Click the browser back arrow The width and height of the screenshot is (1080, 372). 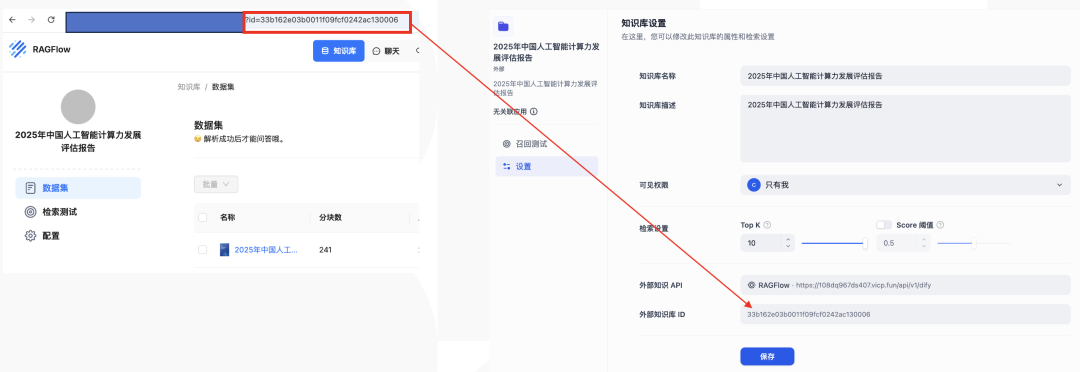pyautogui.click(x=12, y=20)
